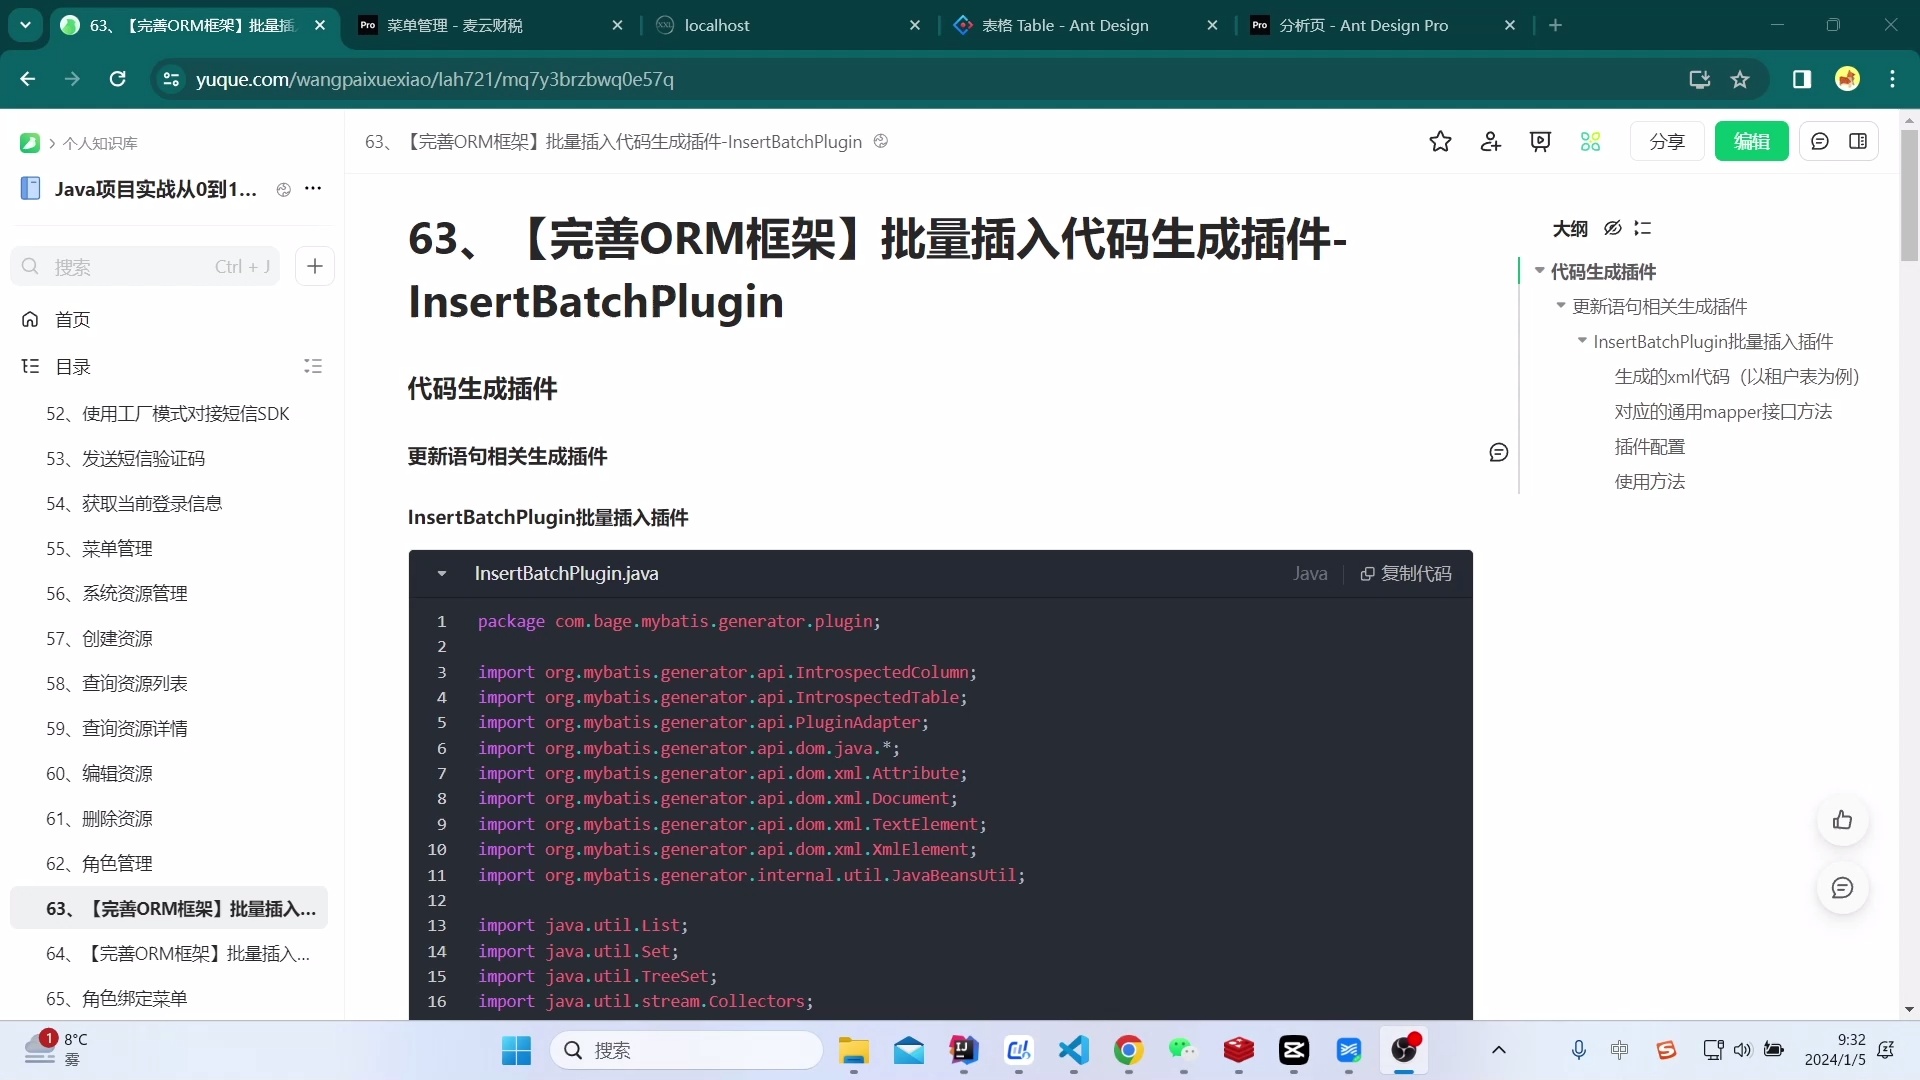Toggle the 目录 tree view icon
The height and width of the screenshot is (1080, 1920).
click(313, 366)
